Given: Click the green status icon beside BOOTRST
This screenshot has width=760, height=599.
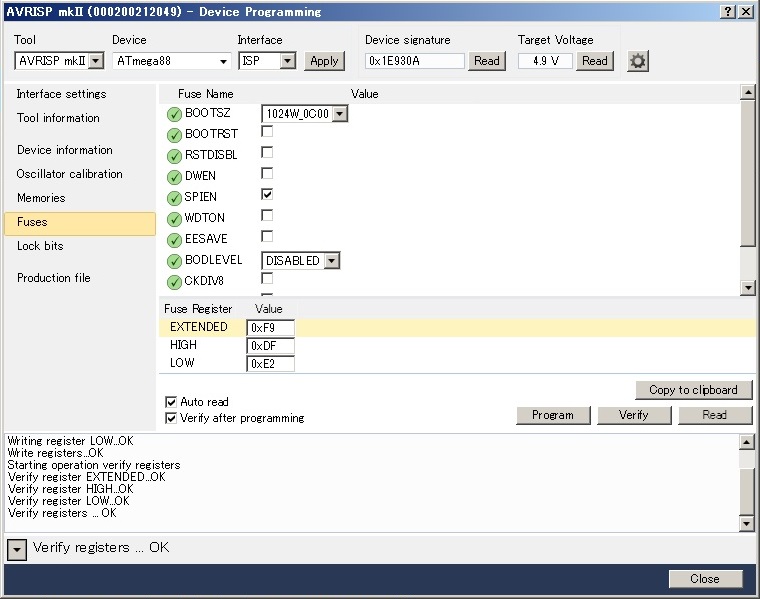Looking at the screenshot, I should (174, 135).
